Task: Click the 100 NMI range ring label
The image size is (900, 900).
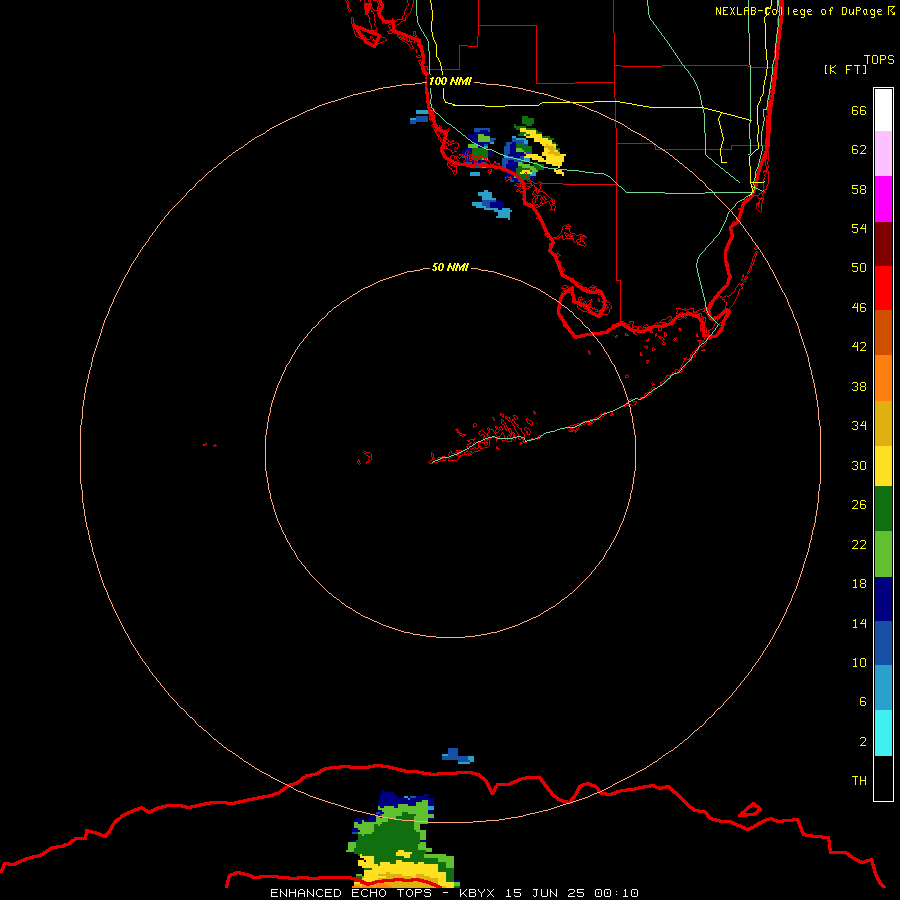Action: (450, 81)
